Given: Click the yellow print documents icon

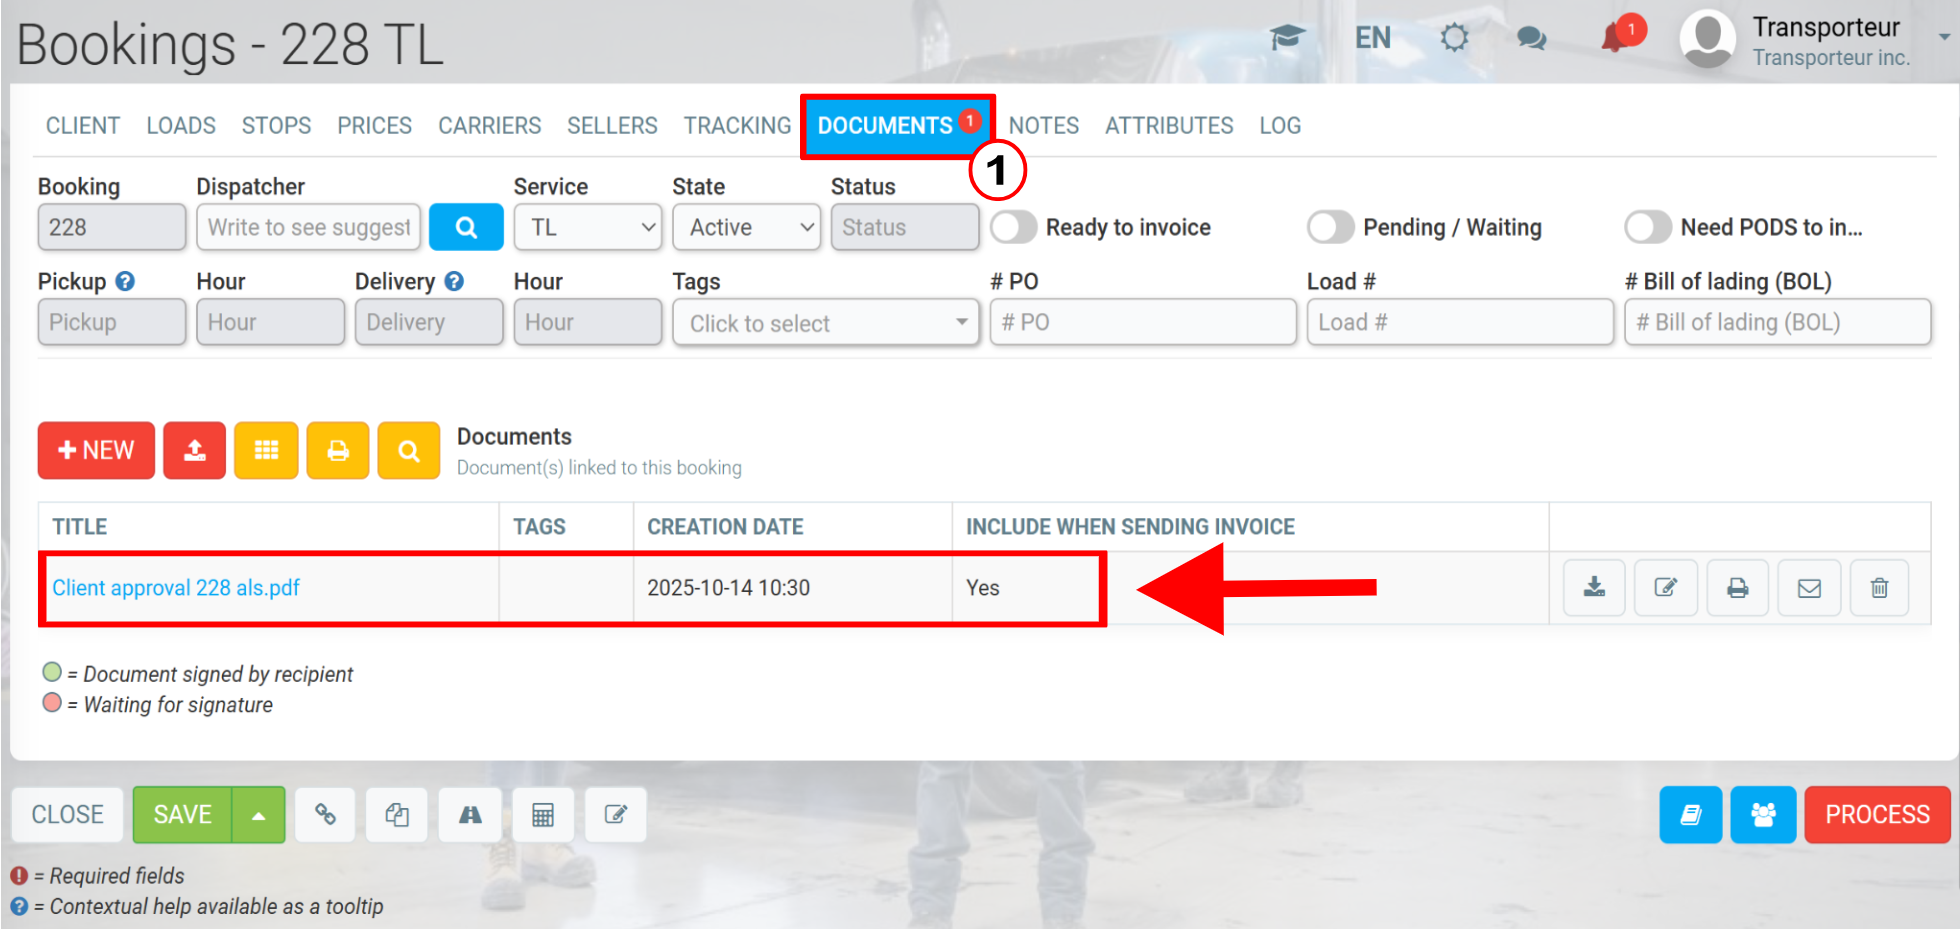Looking at the screenshot, I should [x=338, y=450].
